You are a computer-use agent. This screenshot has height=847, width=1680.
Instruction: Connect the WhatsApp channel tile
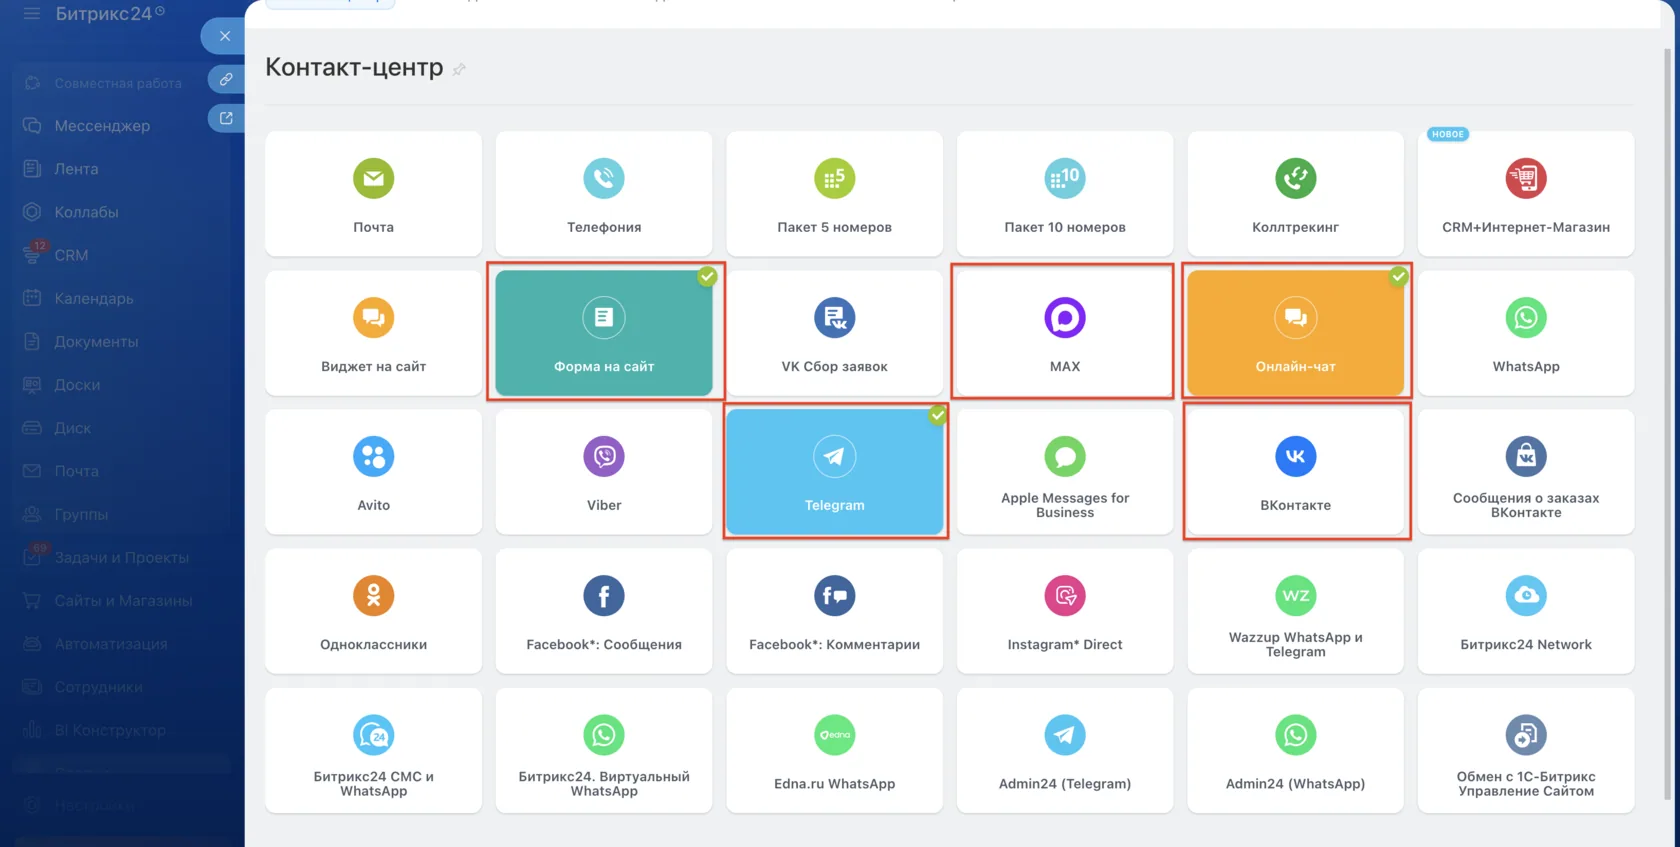point(1526,332)
